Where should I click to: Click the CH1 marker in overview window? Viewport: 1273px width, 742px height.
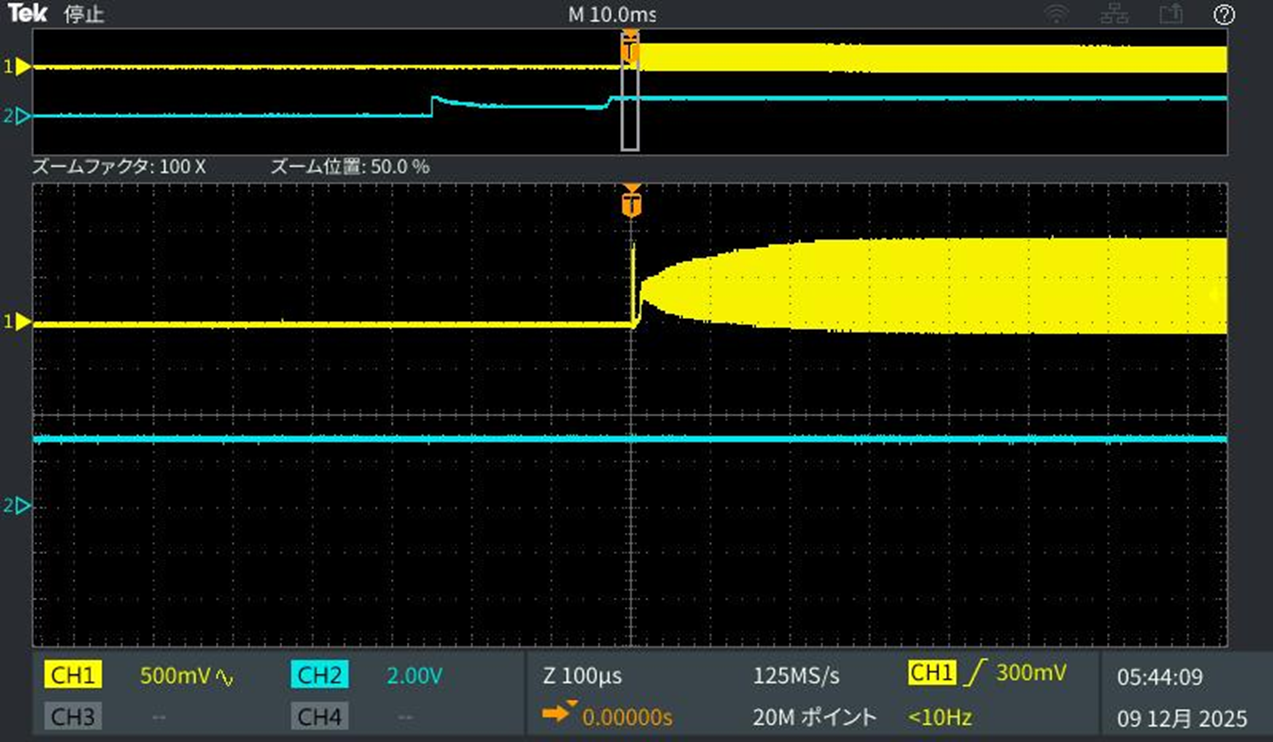click(18, 67)
